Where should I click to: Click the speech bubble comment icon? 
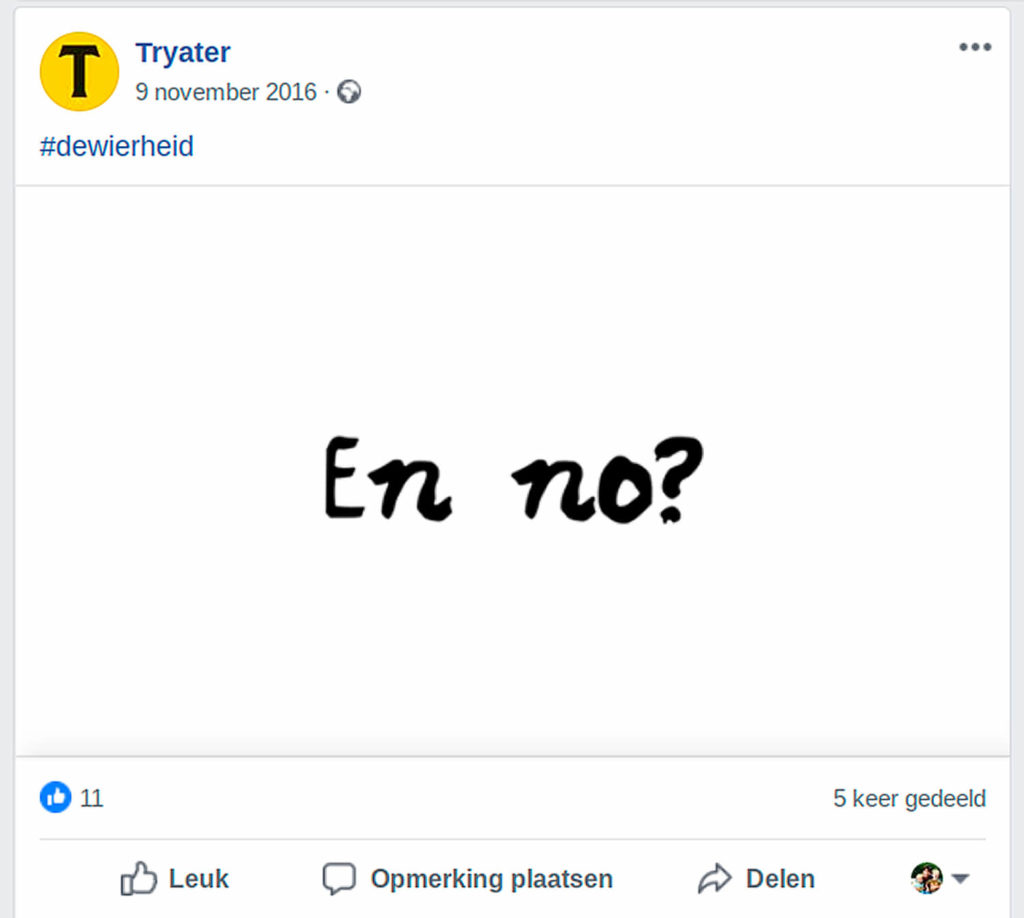coord(339,879)
